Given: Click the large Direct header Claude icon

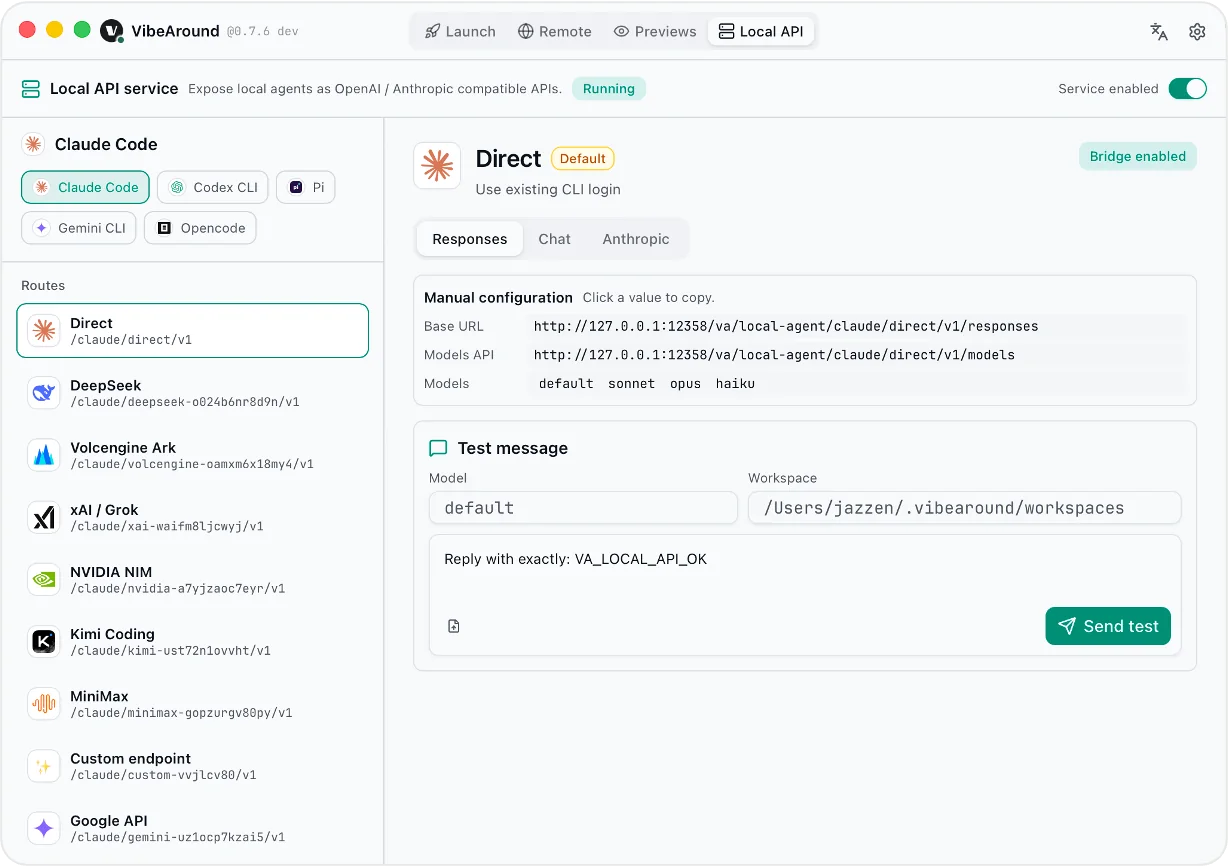Looking at the screenshot, I should (437, 166).
